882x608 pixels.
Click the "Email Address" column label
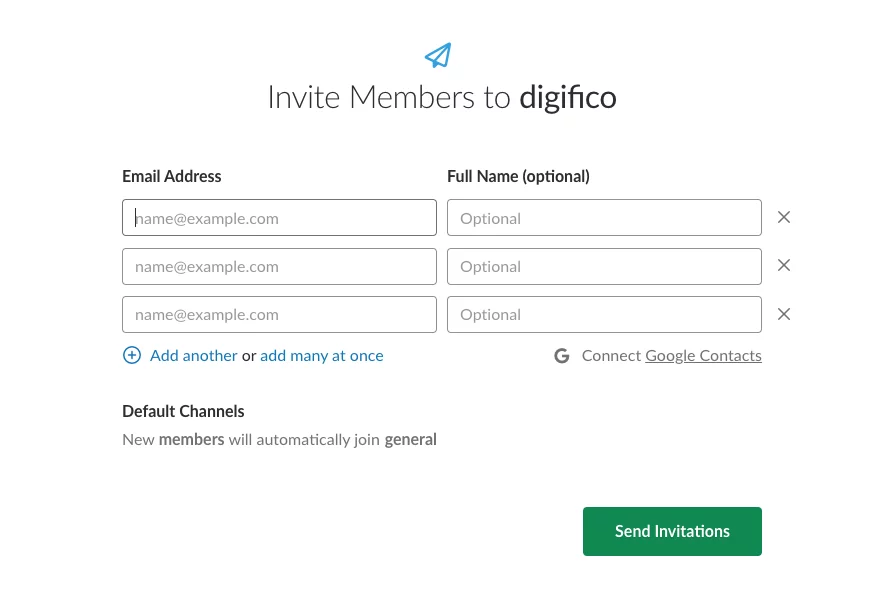(x=172, y=176)
